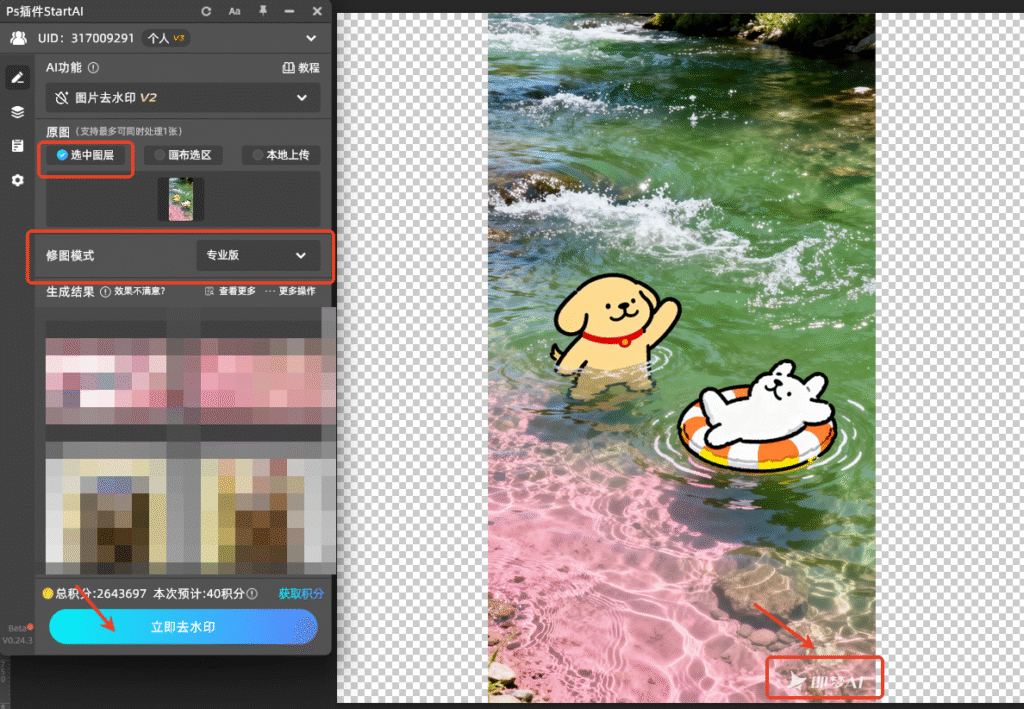Image resolution: width=1024 pixels, height=709 pixels.
Task: Click the 效果不满意? link
Action: click(x=140, y=291)
